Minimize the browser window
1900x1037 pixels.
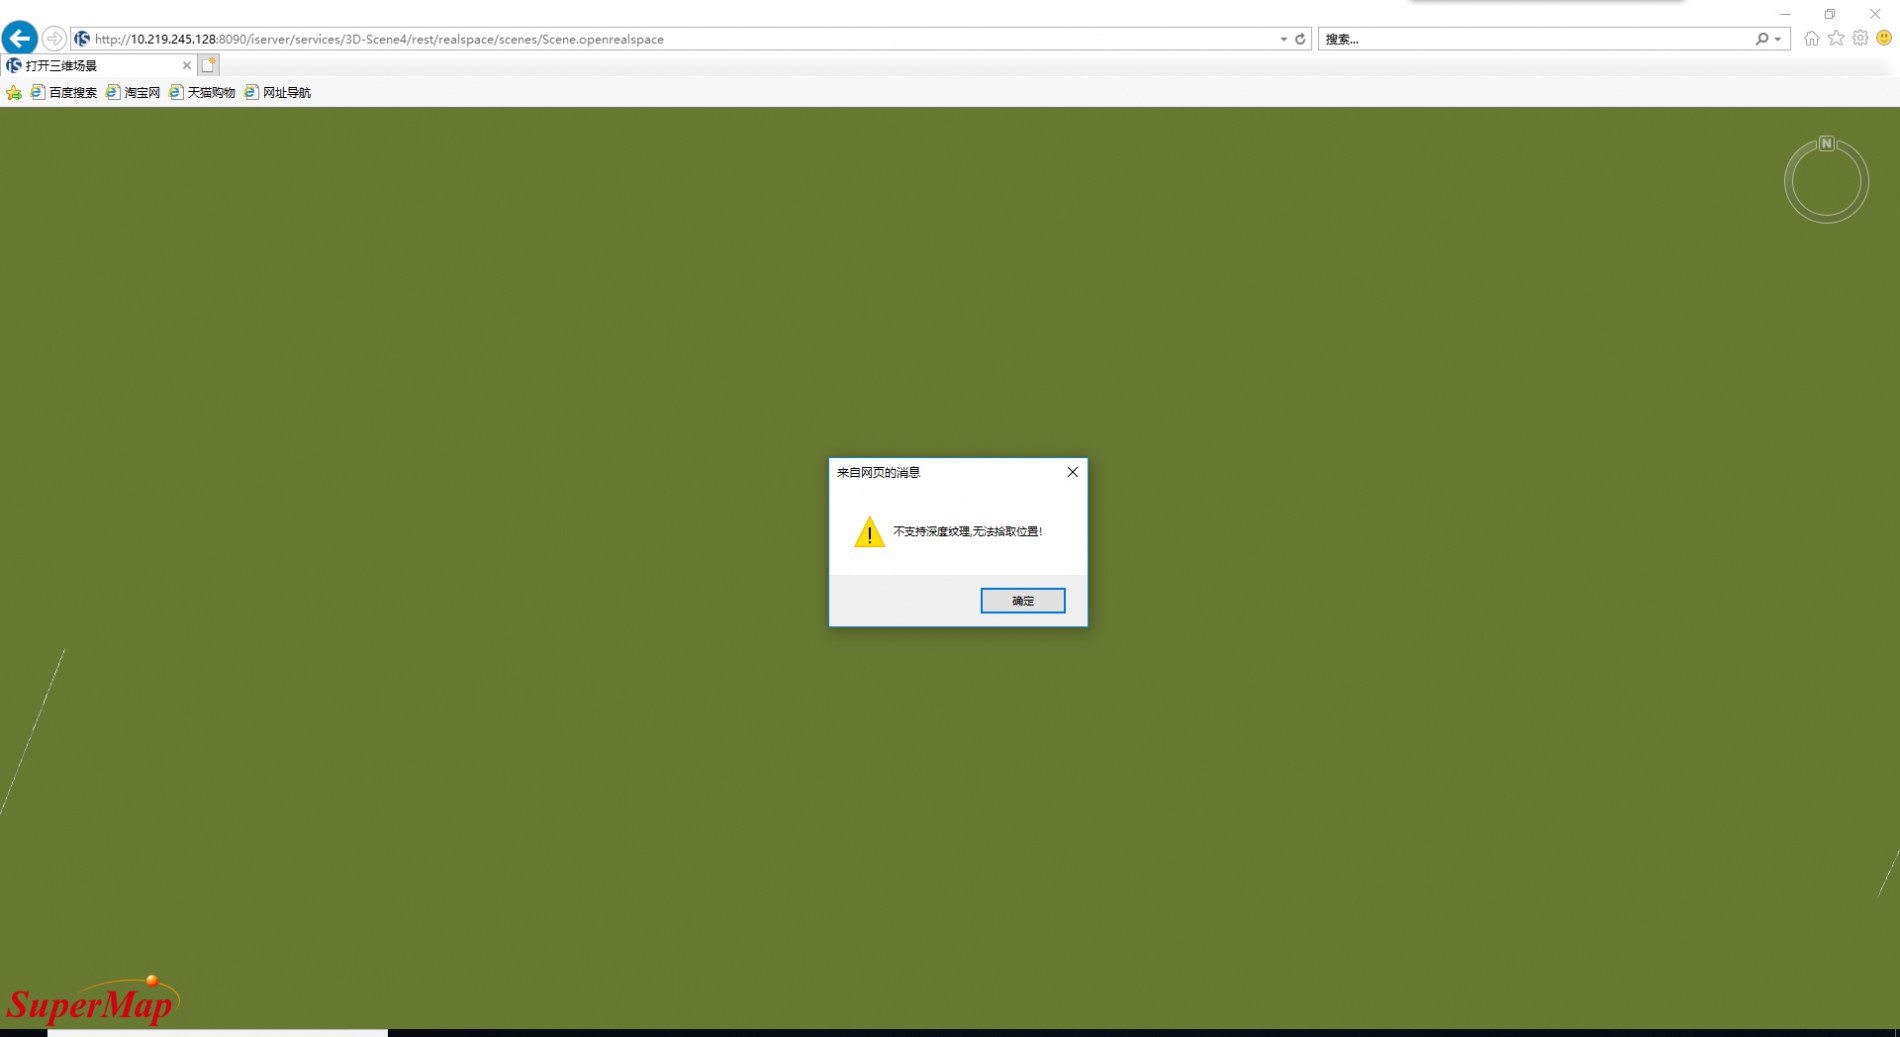1784,14
